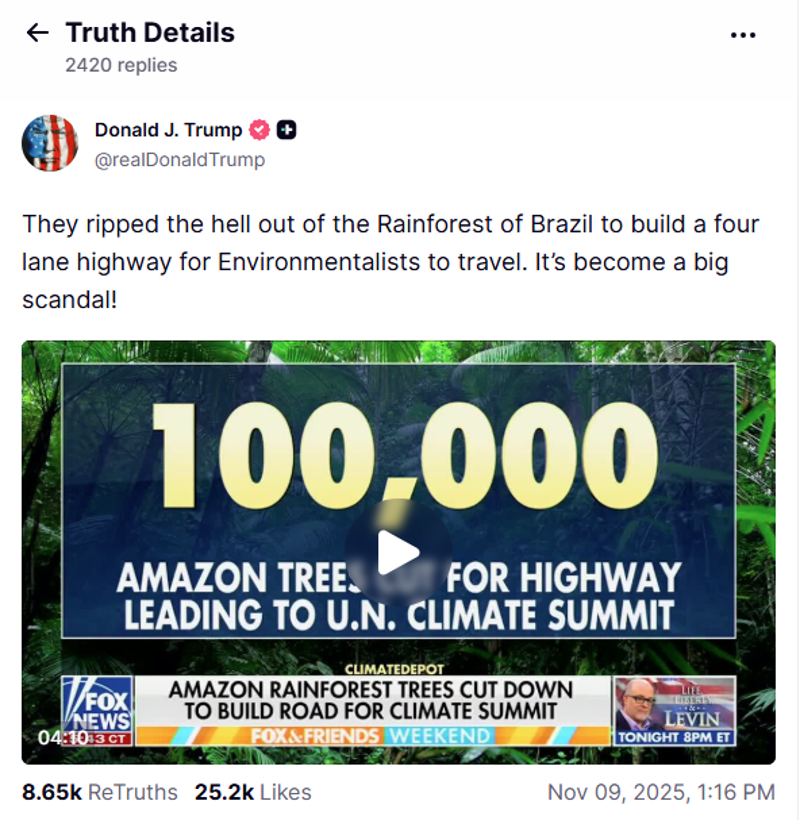Screen dimensions: 800x820
Task: Click the Truth Details page heading
Action: [x=150, y=33]
